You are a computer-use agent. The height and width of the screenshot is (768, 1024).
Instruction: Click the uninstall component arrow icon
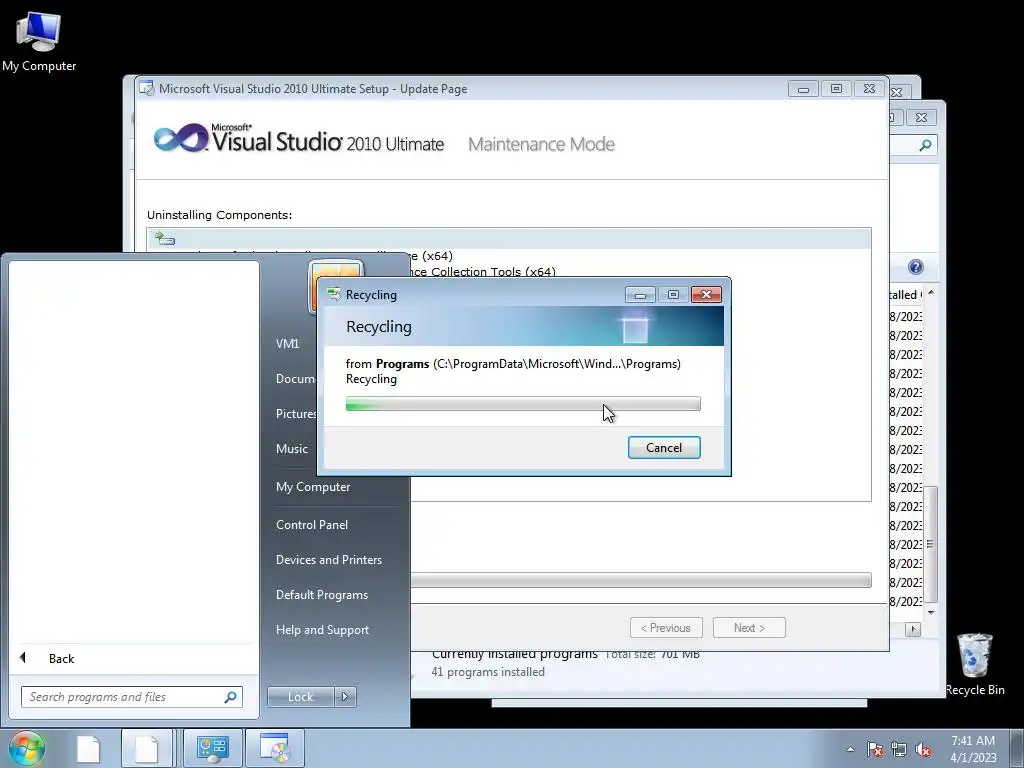165,238
